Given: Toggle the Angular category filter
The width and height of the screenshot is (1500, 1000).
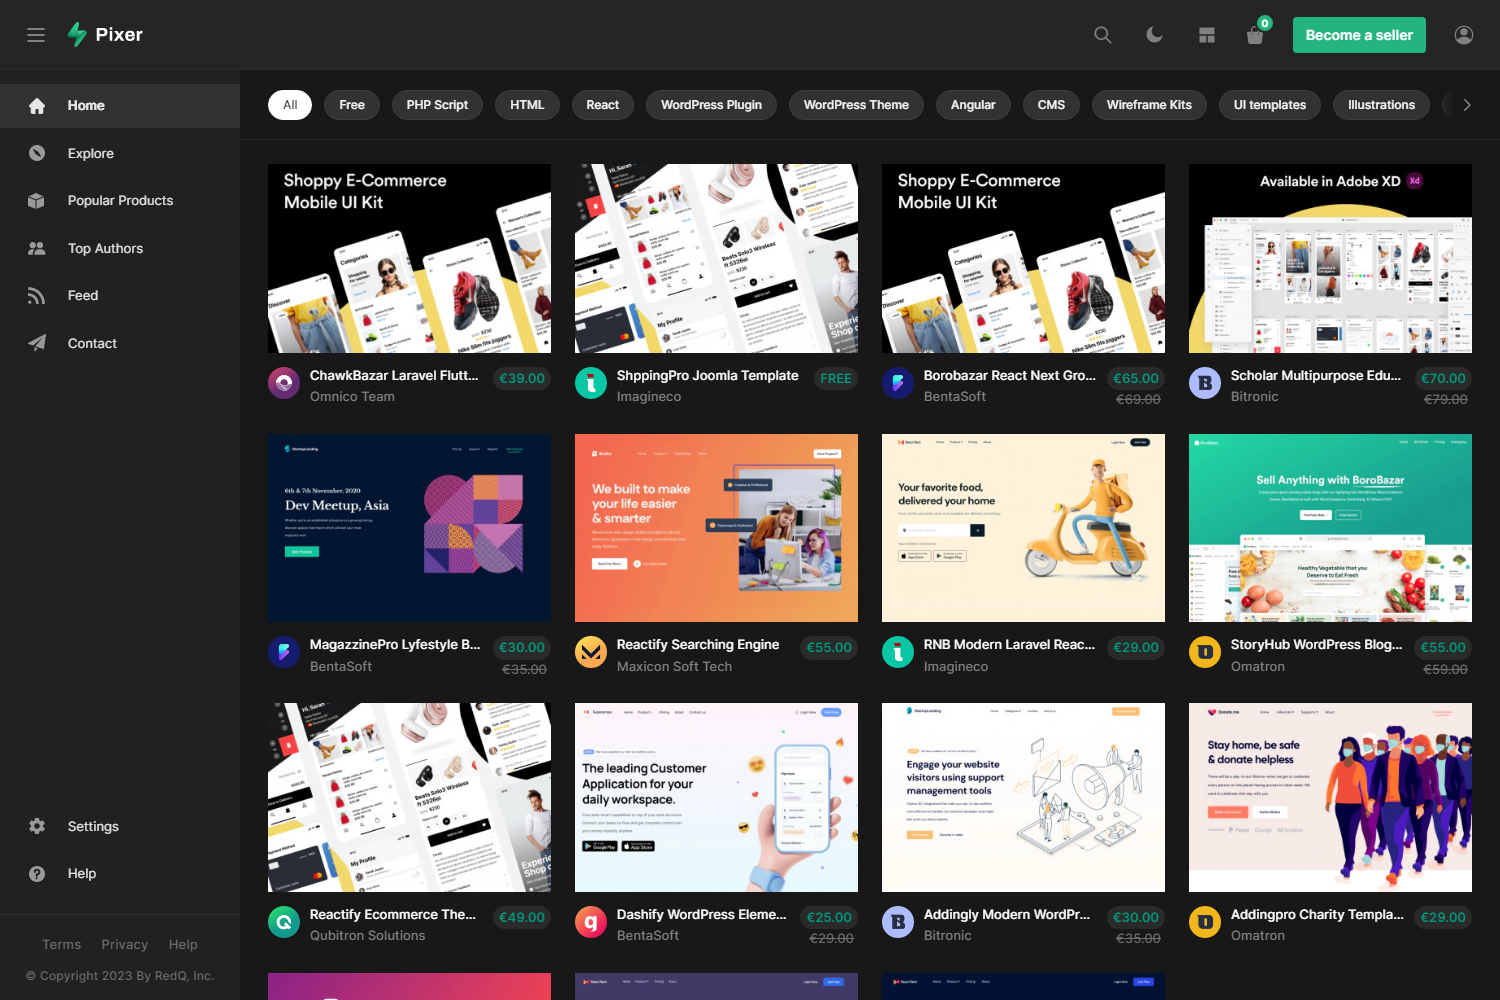Looking at the screenshot, I should (973, 104).
